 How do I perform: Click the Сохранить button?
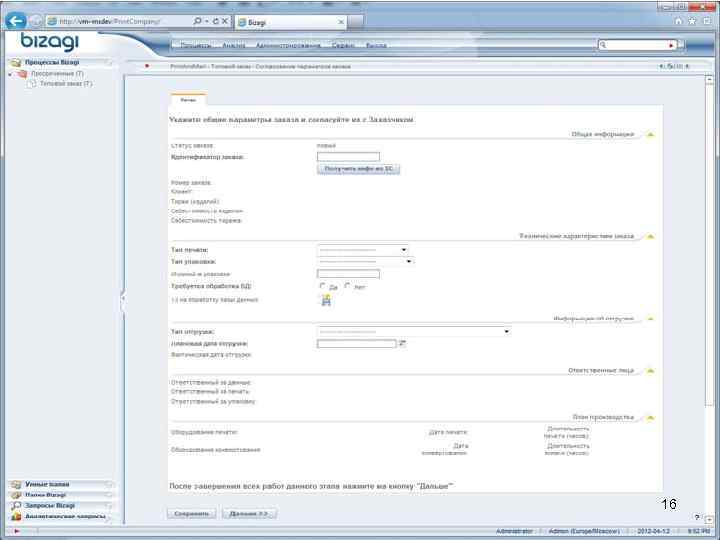(x=191, y=513)
